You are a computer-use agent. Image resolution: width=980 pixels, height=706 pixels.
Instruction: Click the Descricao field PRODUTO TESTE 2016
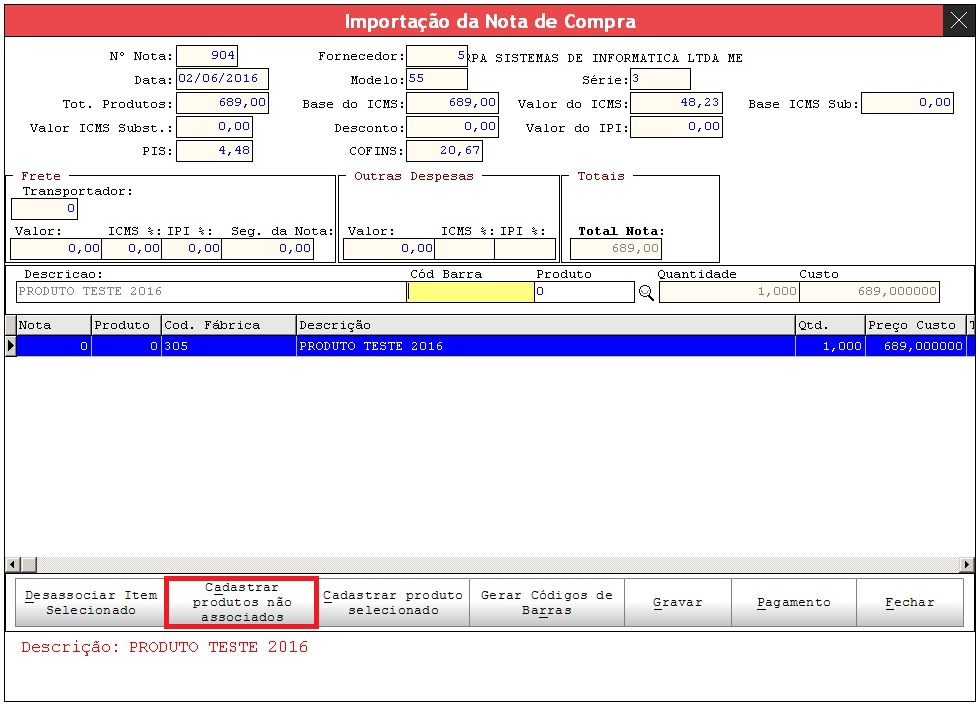click(x=211, y=292)
